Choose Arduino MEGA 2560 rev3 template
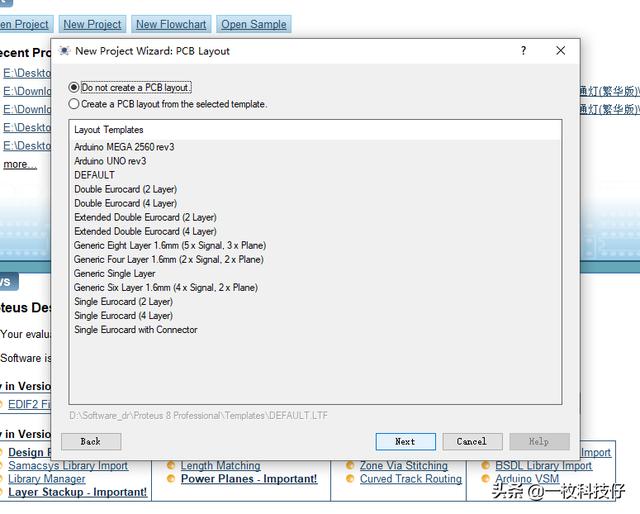The height and width of the screenshot is (514, 640). 124,147
